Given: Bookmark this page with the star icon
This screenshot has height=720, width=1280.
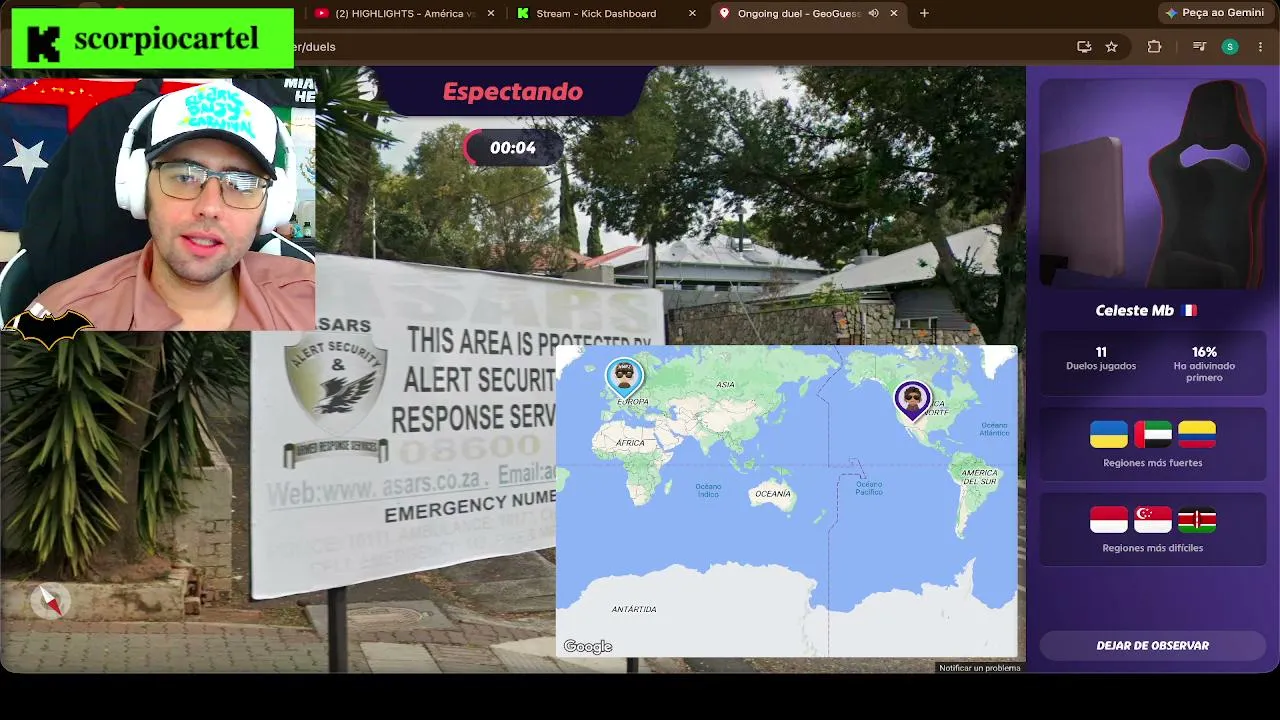Looking at the screenshot, I should [x=1111, y=47].
